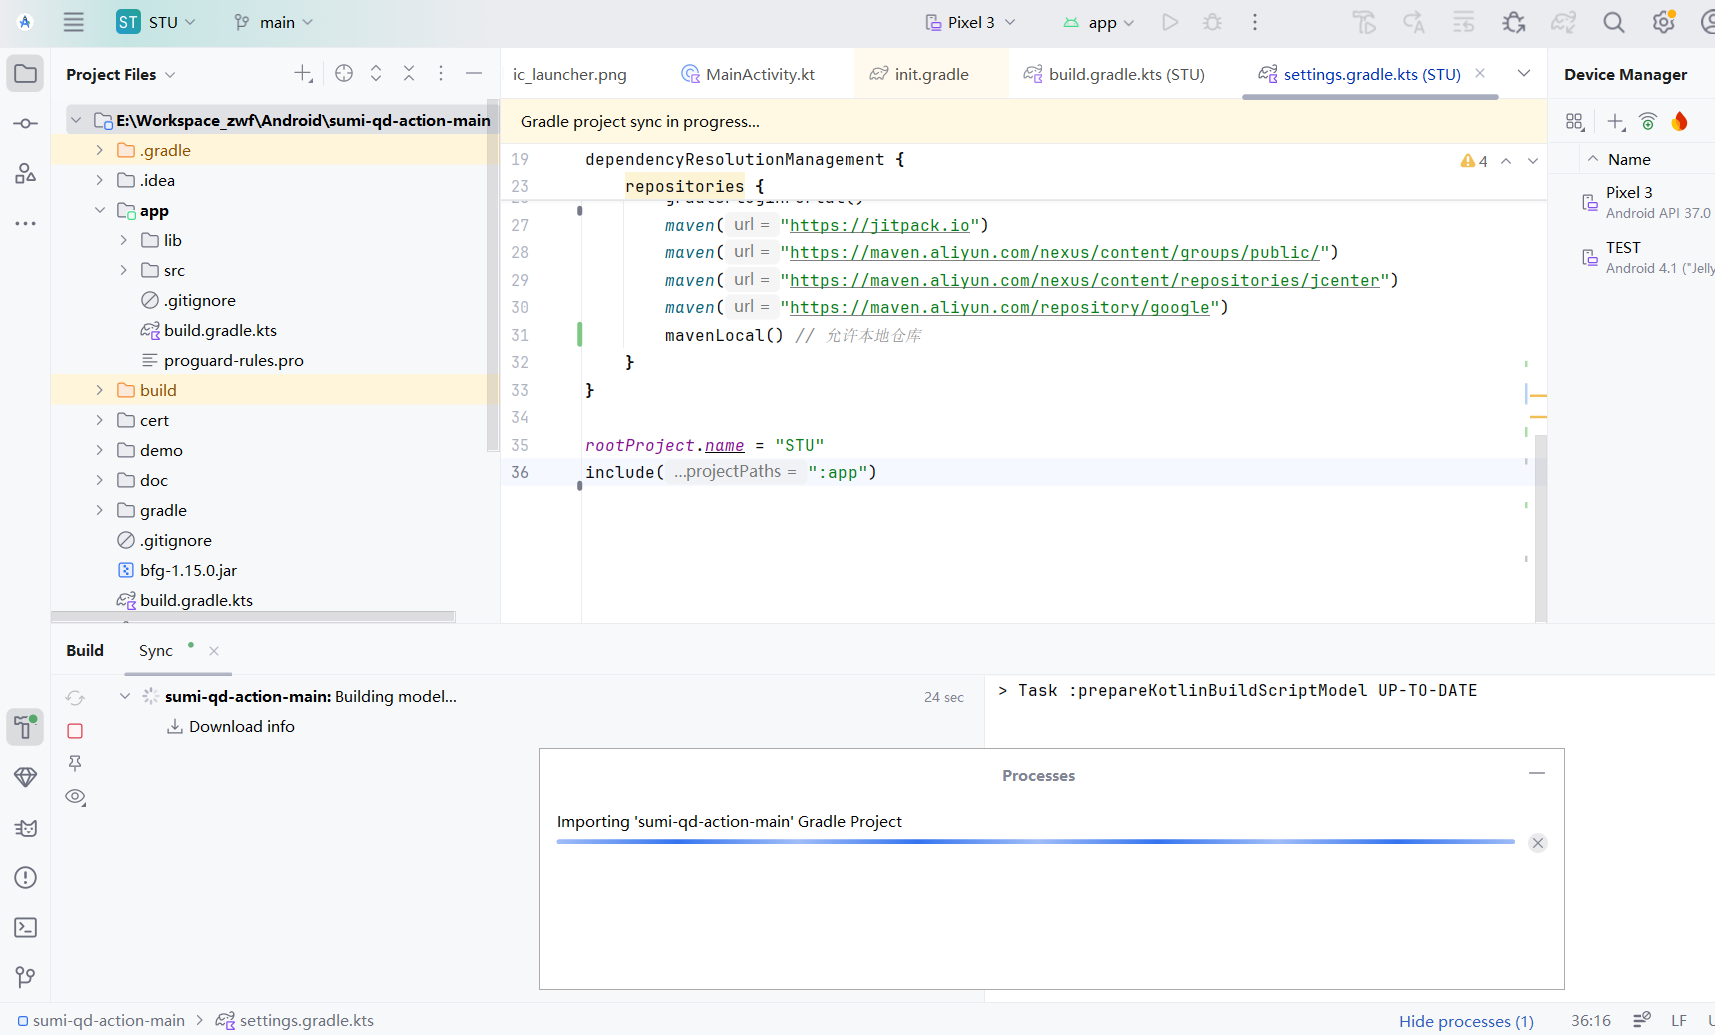Open jitpack.io URL link
1715x1035 pixels.
(x=879, y=225)
